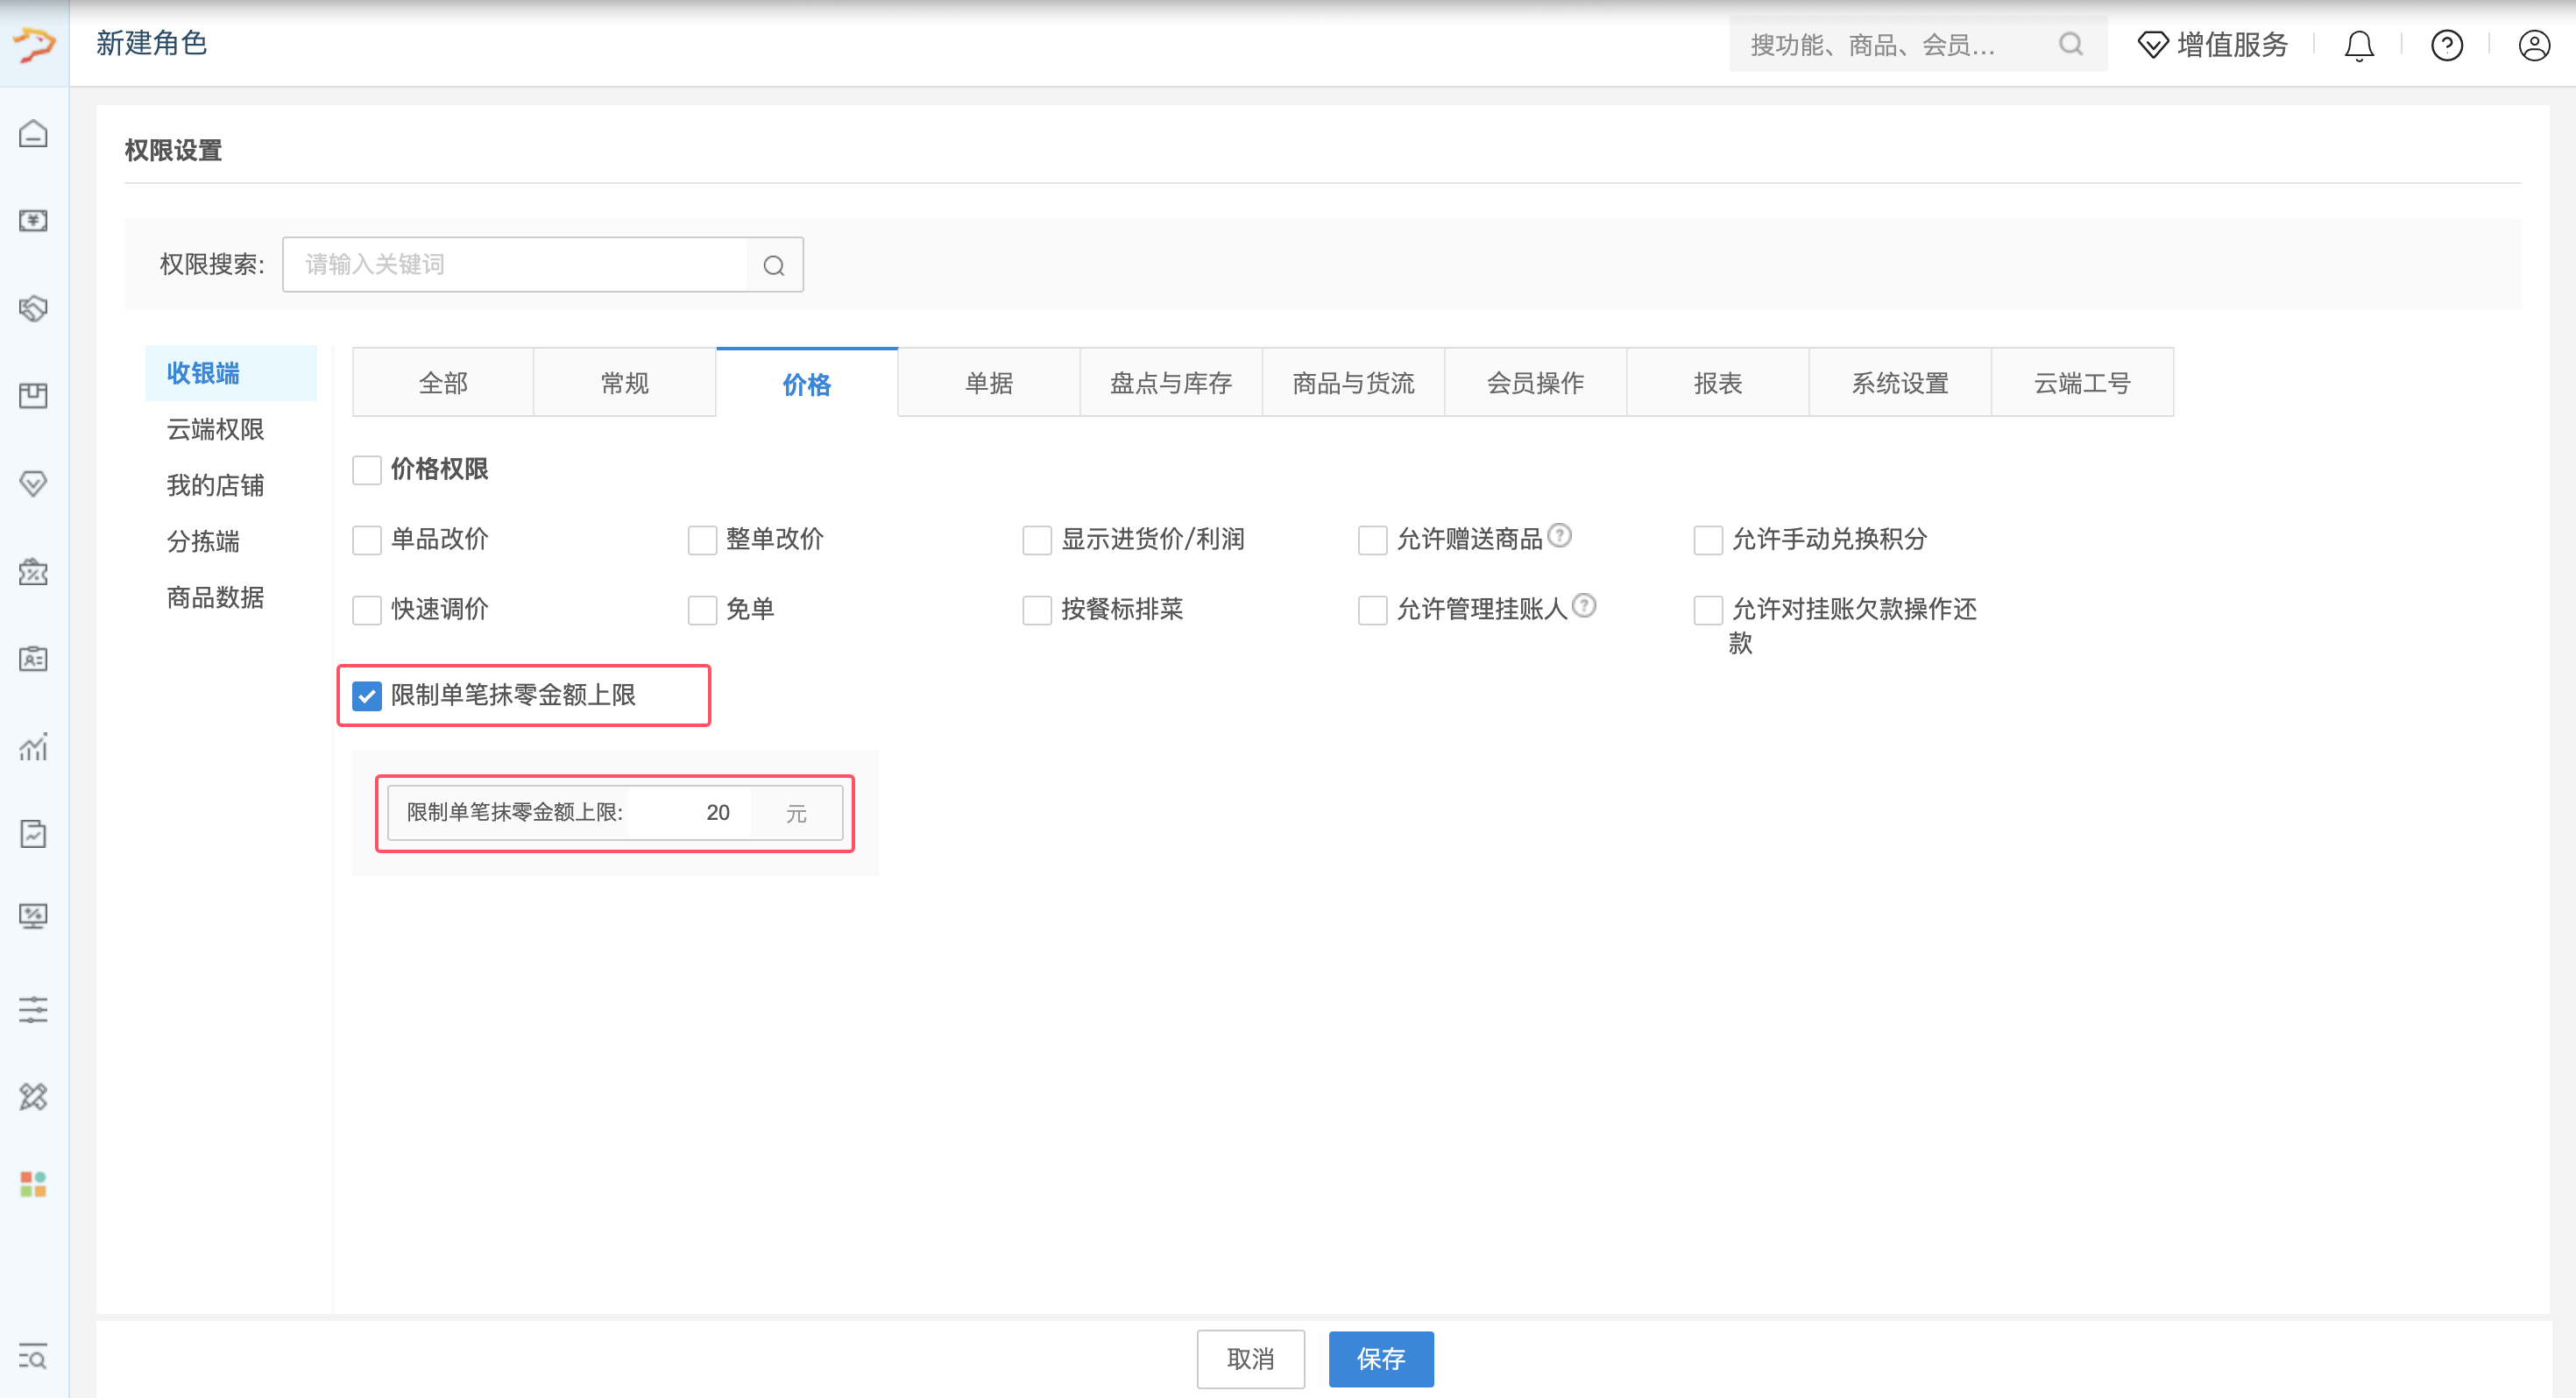Click the global search box in header
The height and width of the screenshot is (1398, 2576).
[x=1918, y=45]
